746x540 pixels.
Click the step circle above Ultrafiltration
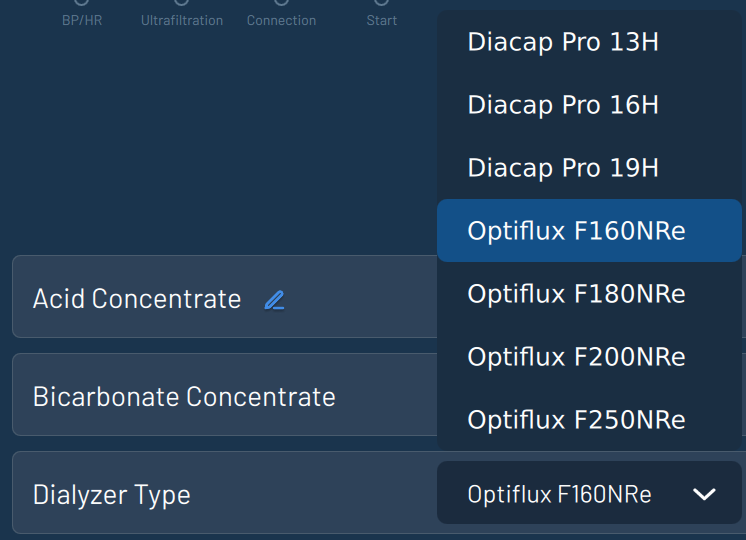(x=182, y=2)
